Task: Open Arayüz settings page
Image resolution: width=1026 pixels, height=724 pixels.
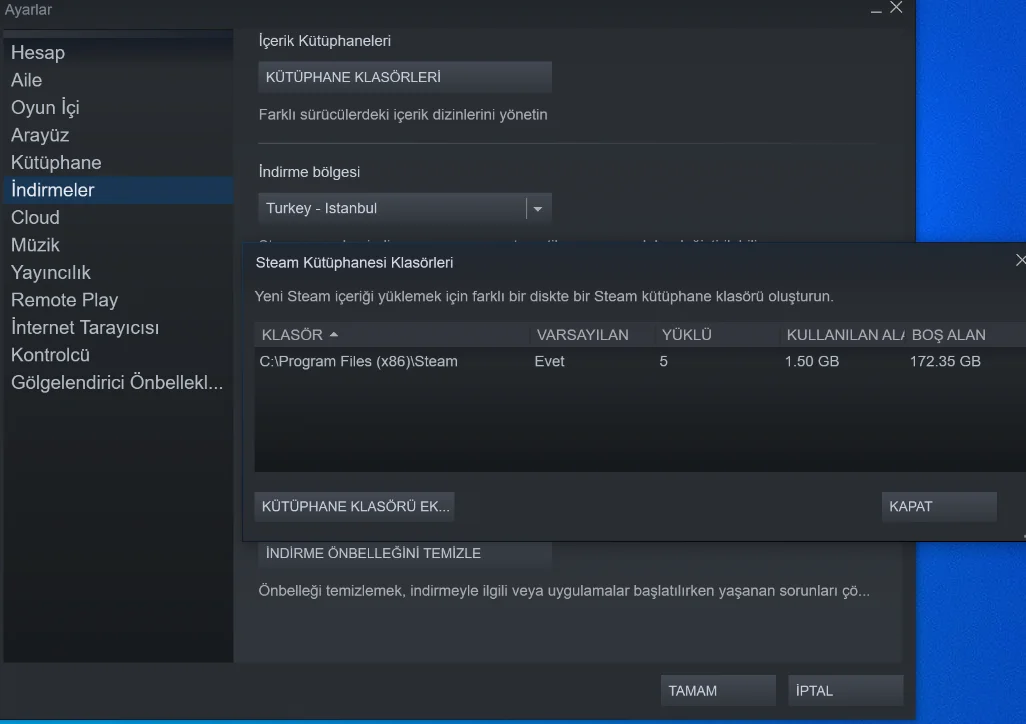Action: (x=118, y=135)
